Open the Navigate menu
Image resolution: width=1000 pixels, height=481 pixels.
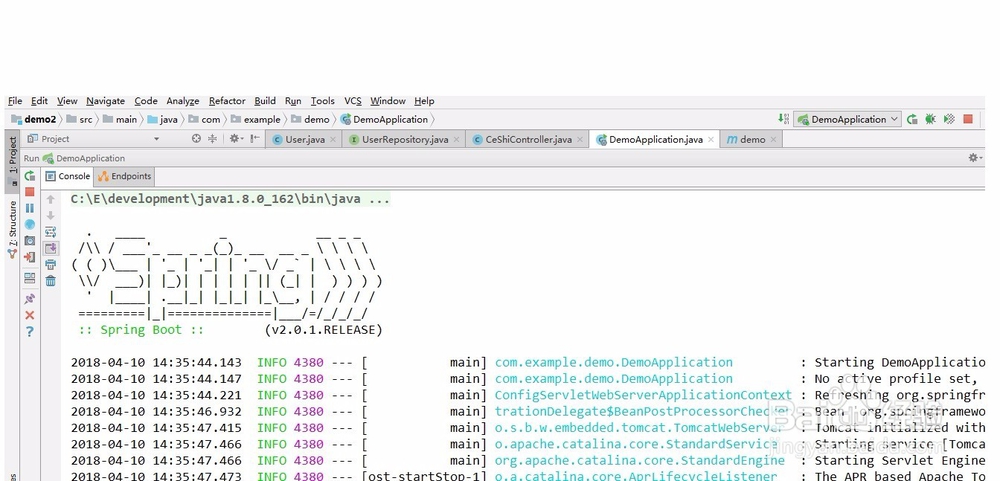tap(105, 101)
